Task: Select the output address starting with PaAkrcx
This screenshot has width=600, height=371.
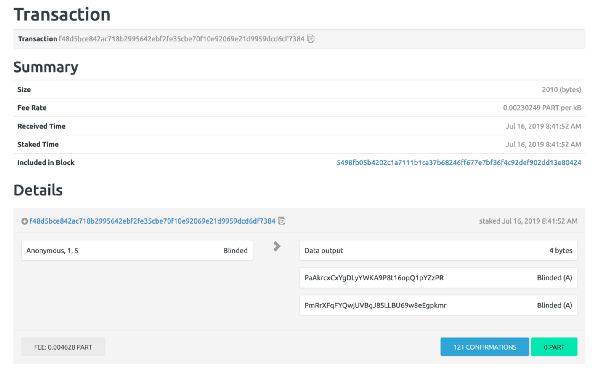Action: pos(374,278)
